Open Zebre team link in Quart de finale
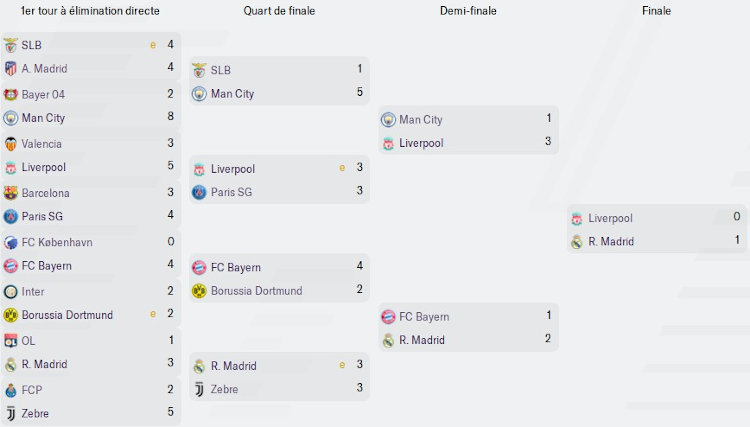750x427 pixels. coord(224,390)
